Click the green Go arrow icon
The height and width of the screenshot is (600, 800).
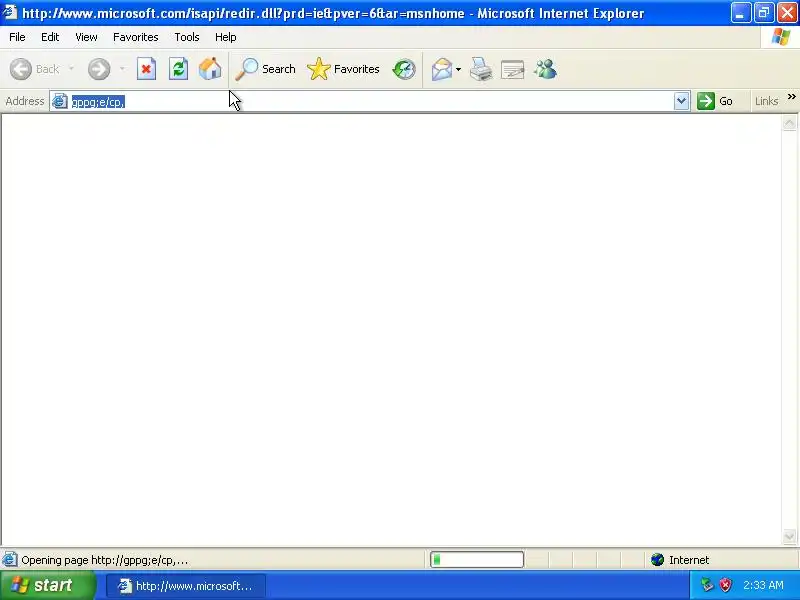tap(706, 101)
